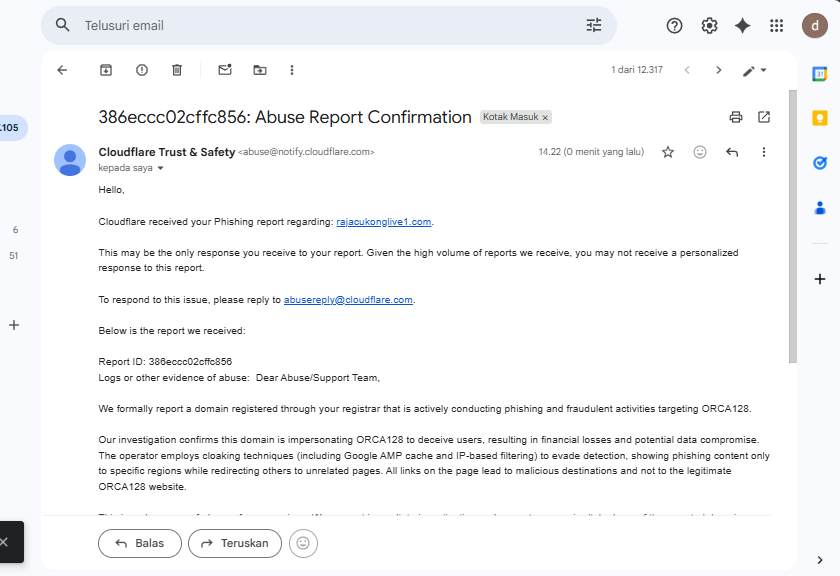Screen dimensions: 840x576
Task: Go back to the inbox list
Action: [62, 70]
